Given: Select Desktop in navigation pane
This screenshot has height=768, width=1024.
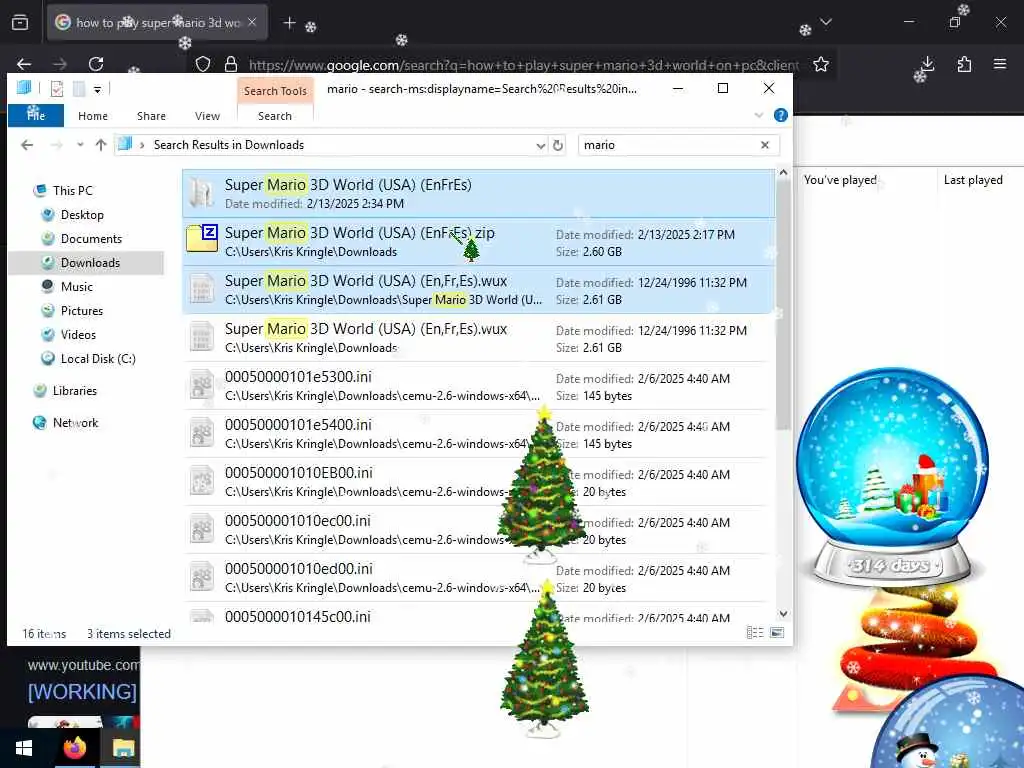Looking at the screenshot, I should (x=82, y=215).
